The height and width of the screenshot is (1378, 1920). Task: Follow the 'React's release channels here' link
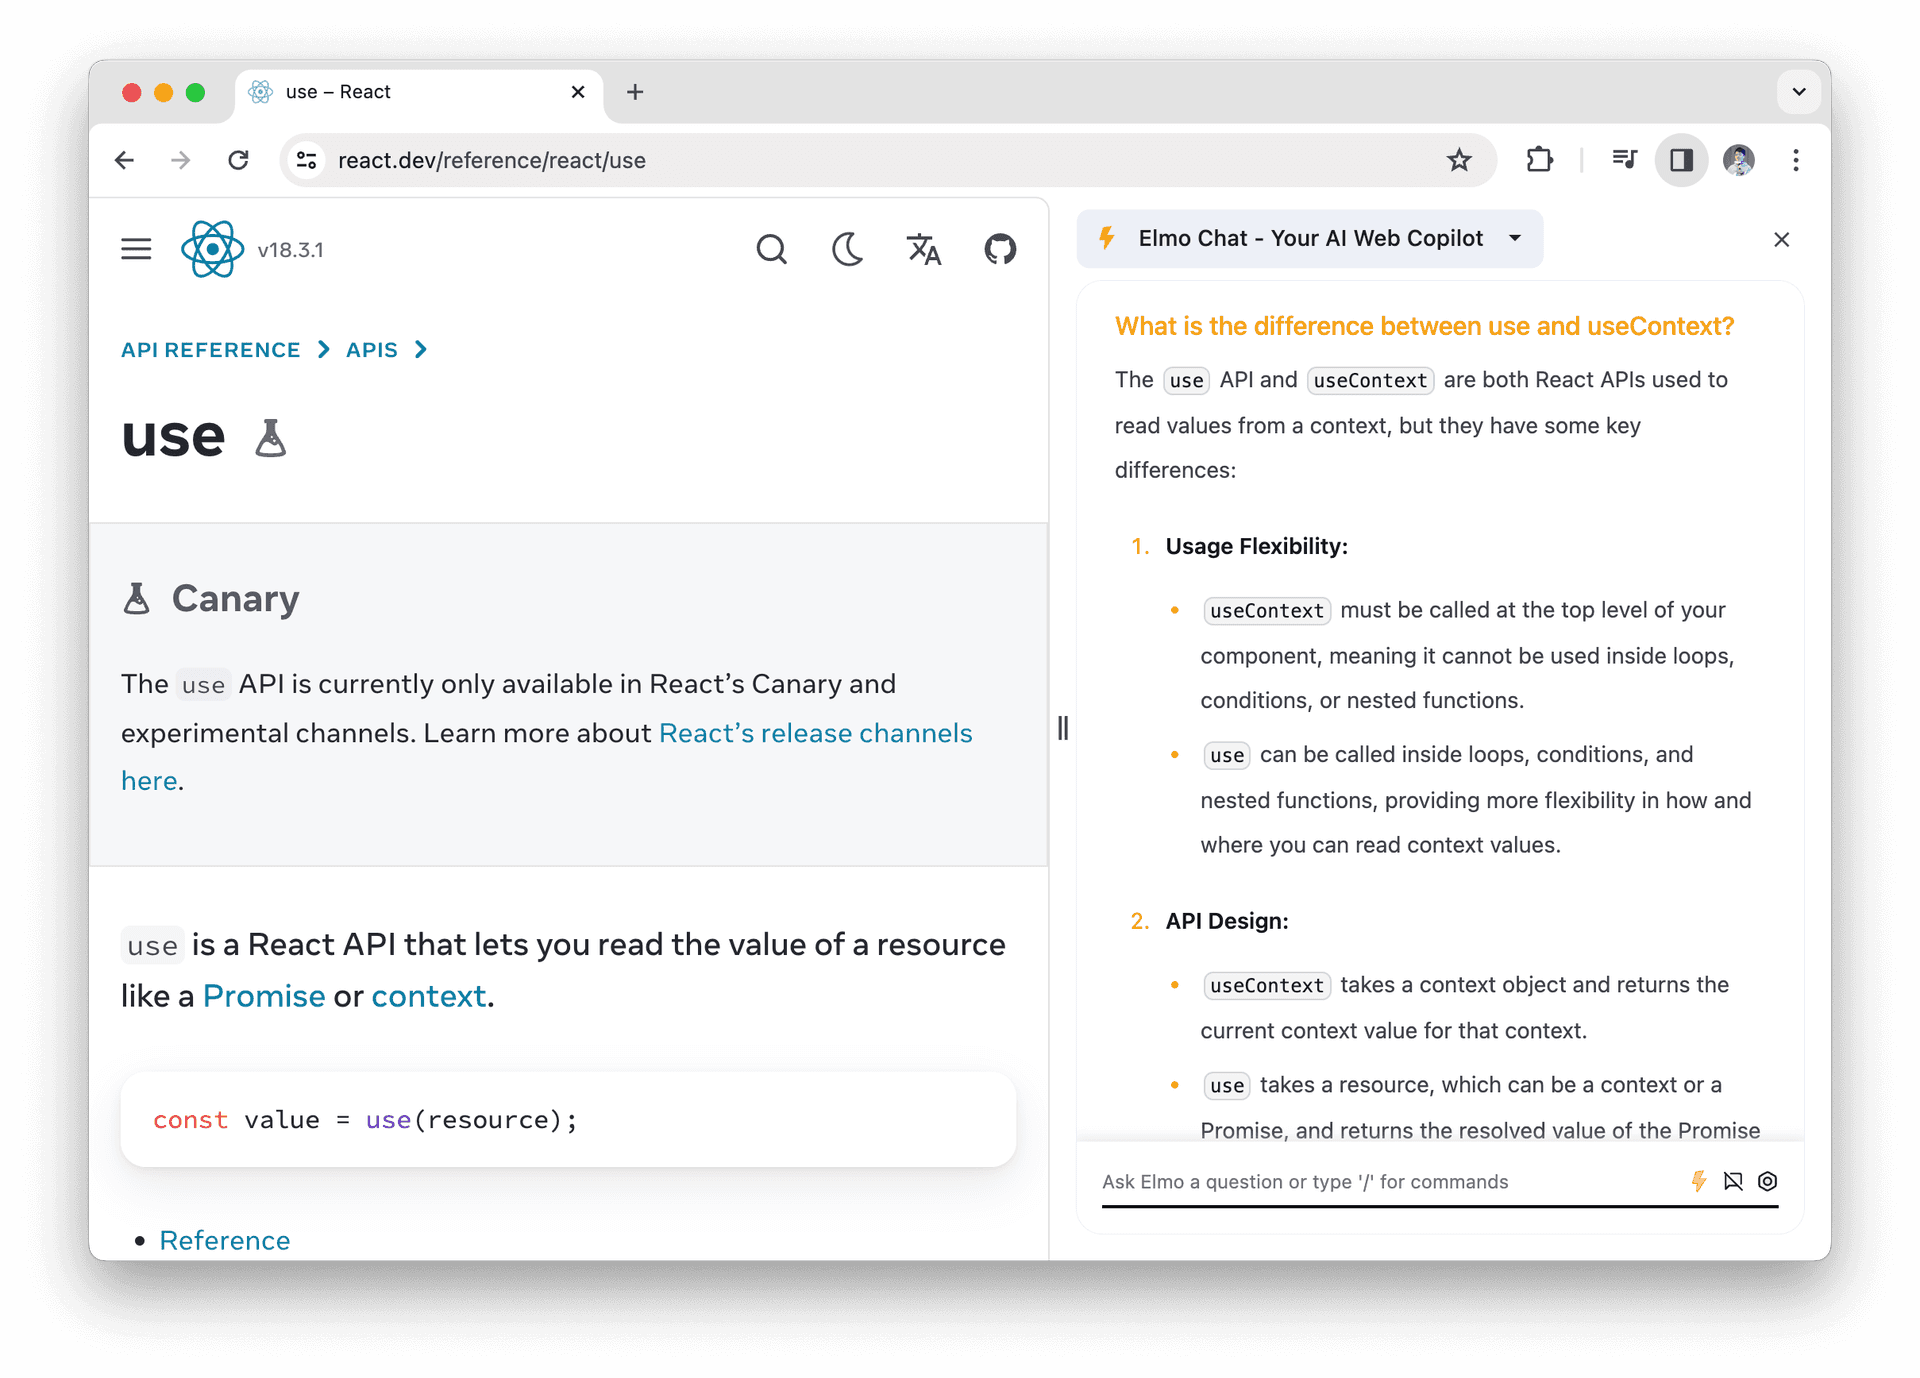[816, 732]
